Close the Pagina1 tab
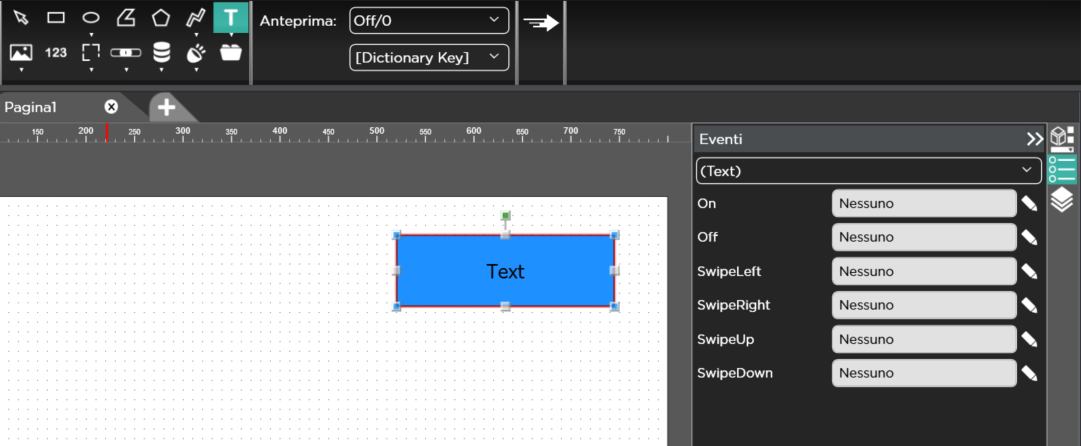 point(111,107)
